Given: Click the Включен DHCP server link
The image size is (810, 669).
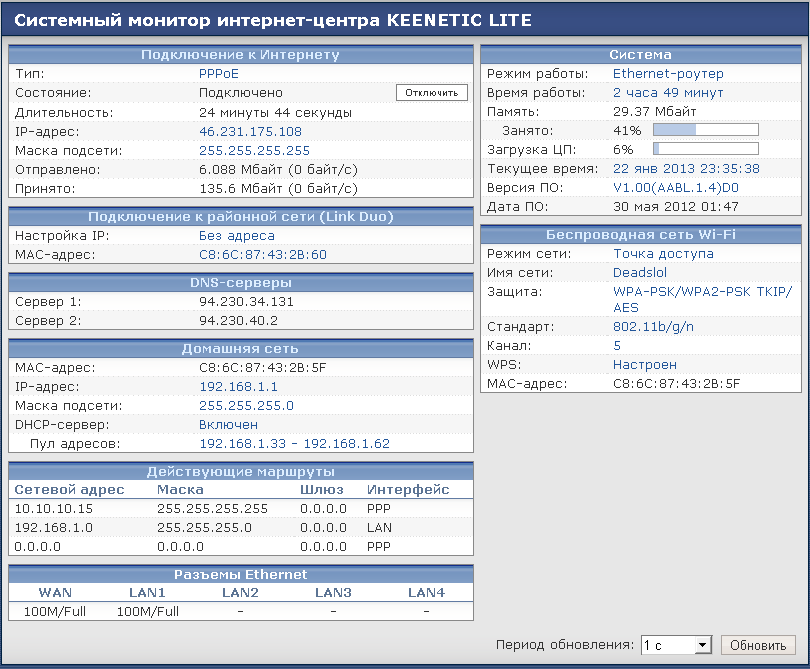Looking at the screenshot, I should click(x=228, y=424).
